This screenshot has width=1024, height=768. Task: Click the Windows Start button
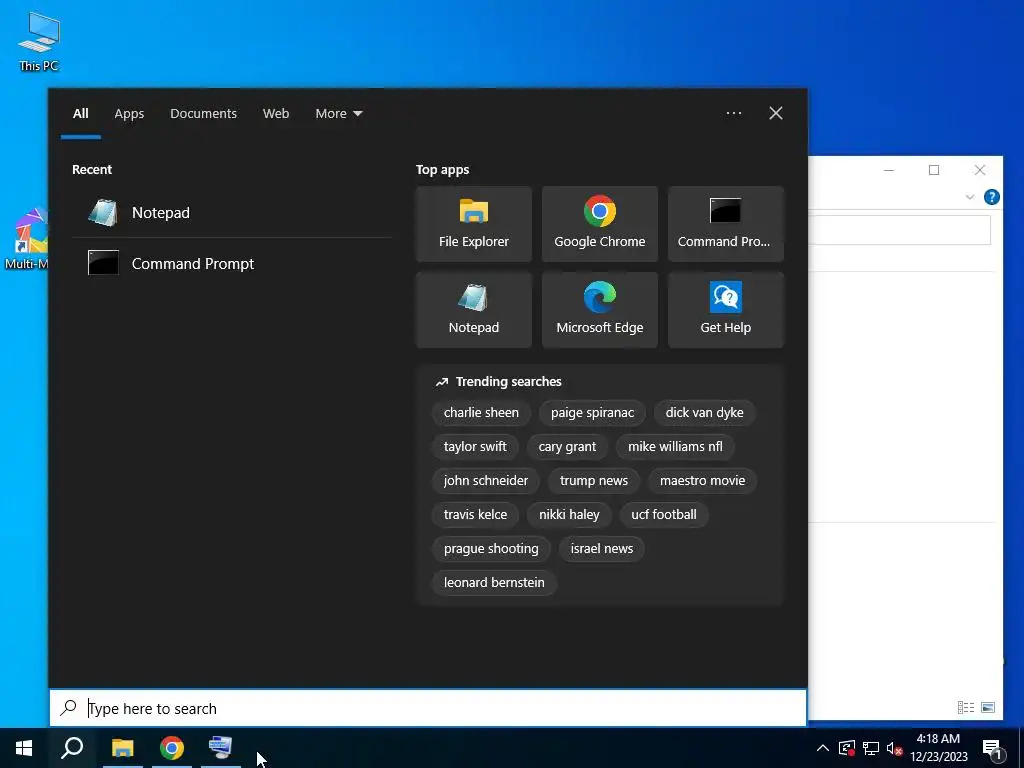tap(24, 748)
